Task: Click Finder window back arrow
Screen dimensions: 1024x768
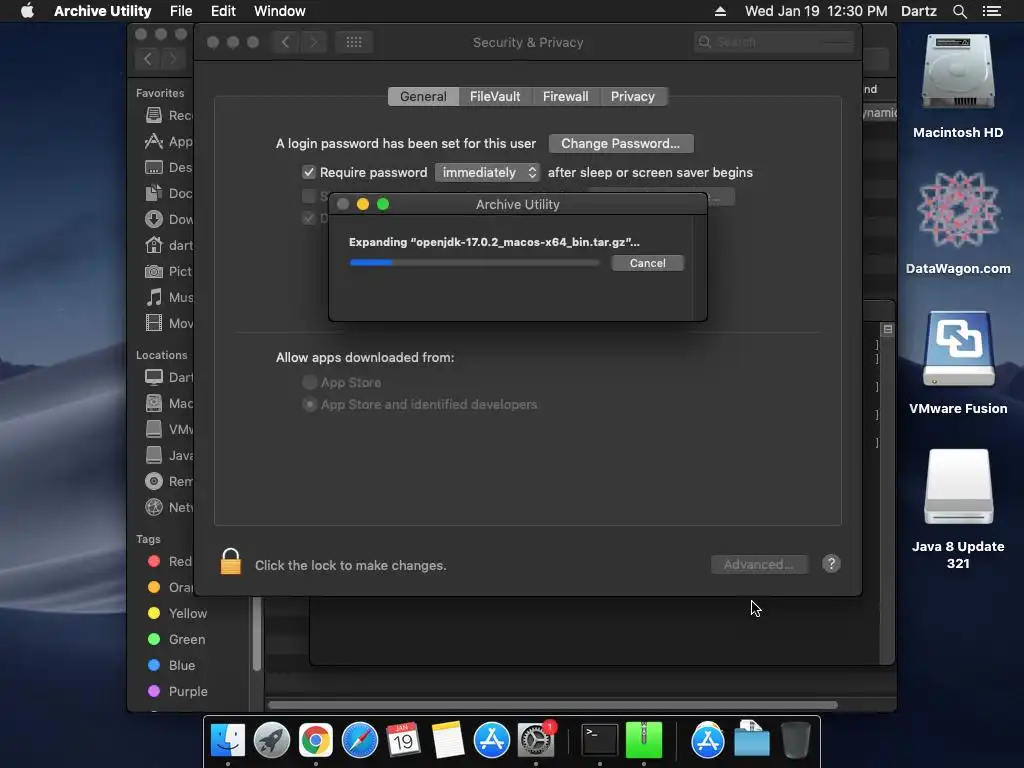Action: pos(148,59)
